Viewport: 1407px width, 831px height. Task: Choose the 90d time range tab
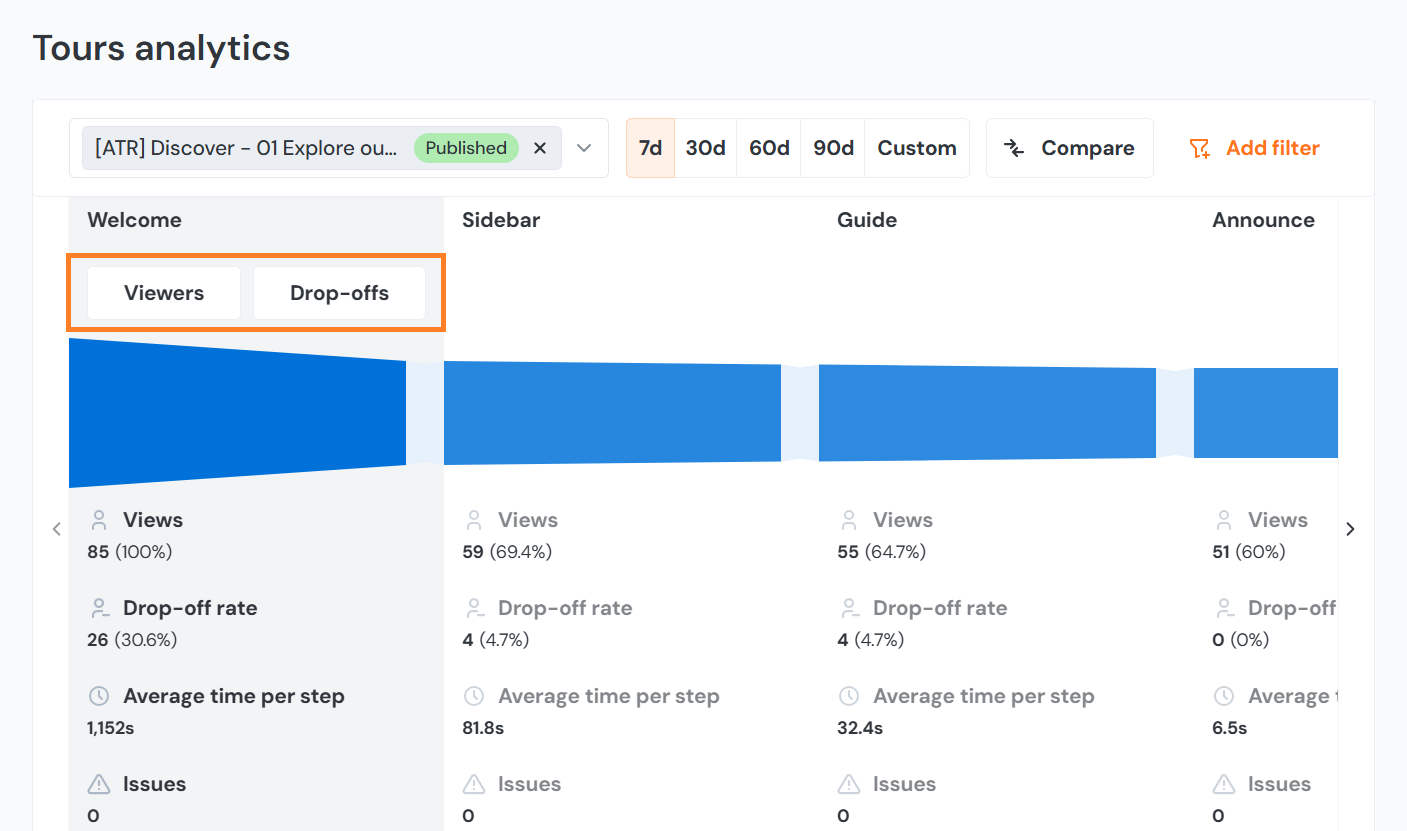[833, 148]
